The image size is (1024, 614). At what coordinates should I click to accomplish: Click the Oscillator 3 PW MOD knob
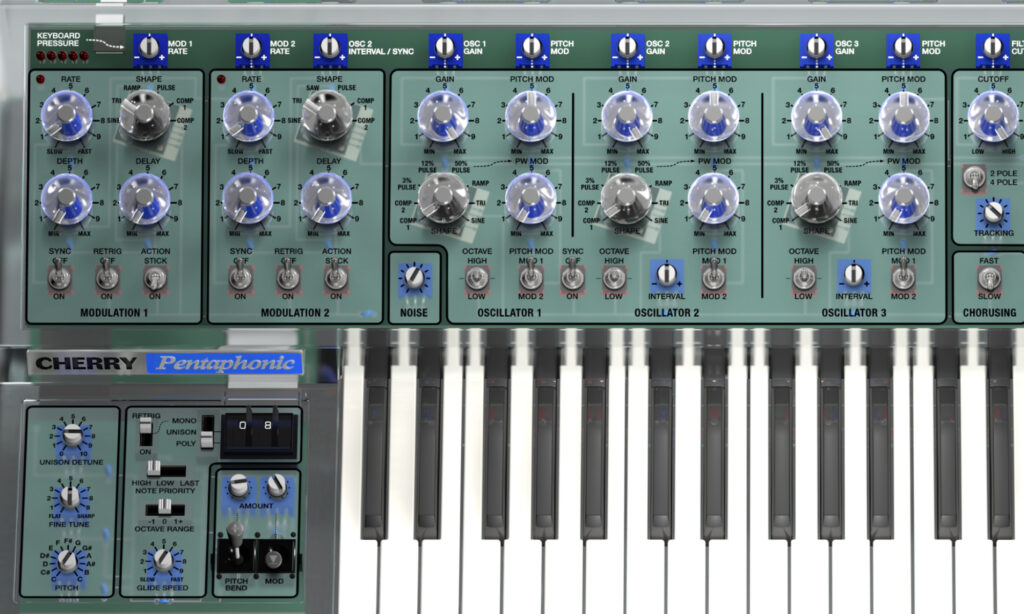click(903, 198)
